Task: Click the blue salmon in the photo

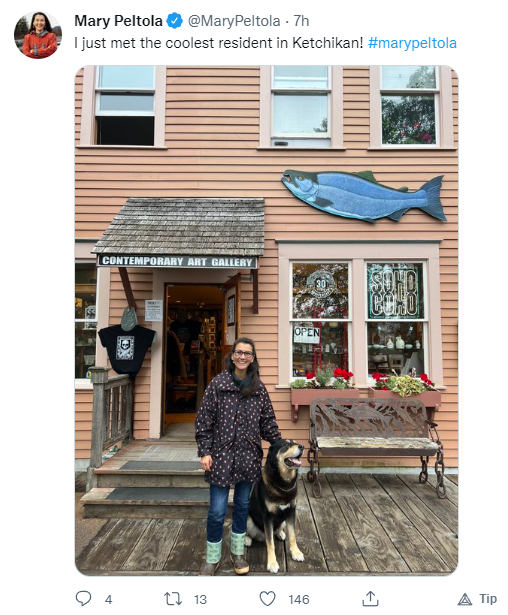Action: point(364,196)
